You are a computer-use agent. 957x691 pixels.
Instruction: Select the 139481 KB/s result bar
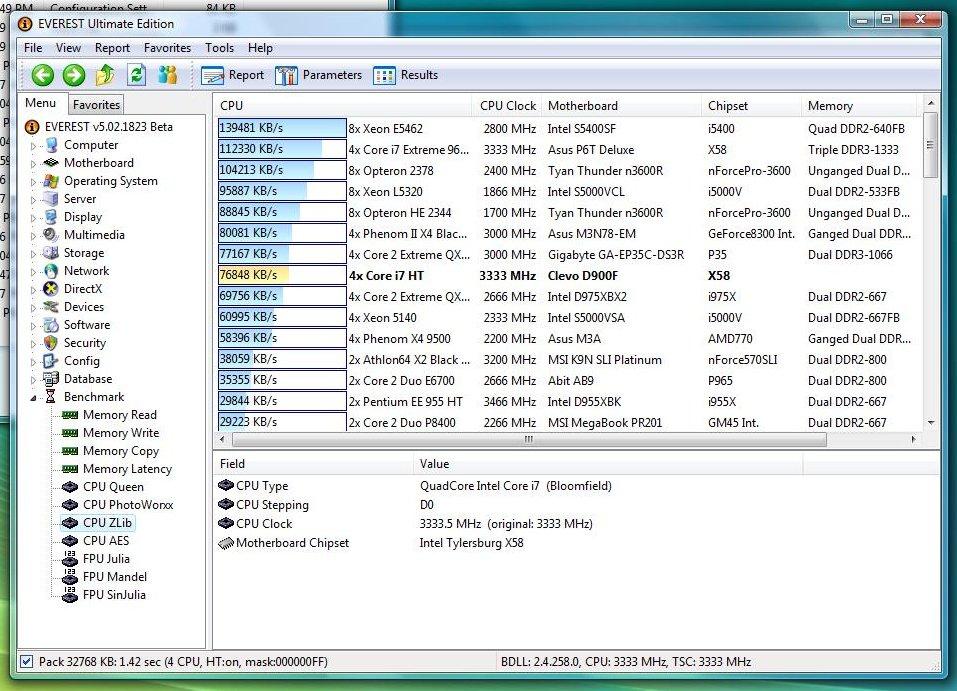point(282,128)
